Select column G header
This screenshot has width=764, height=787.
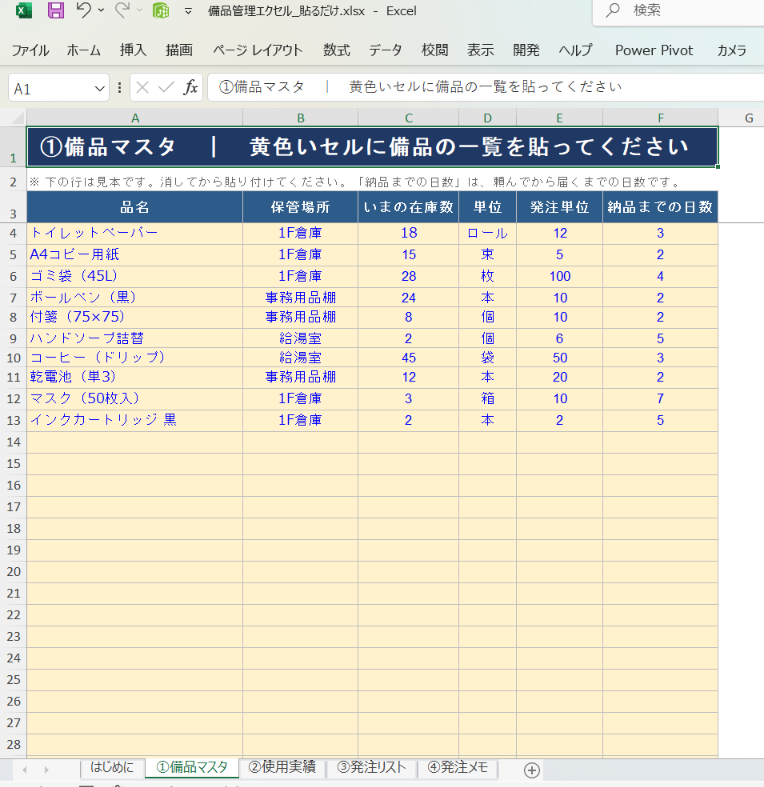(748, 118)
